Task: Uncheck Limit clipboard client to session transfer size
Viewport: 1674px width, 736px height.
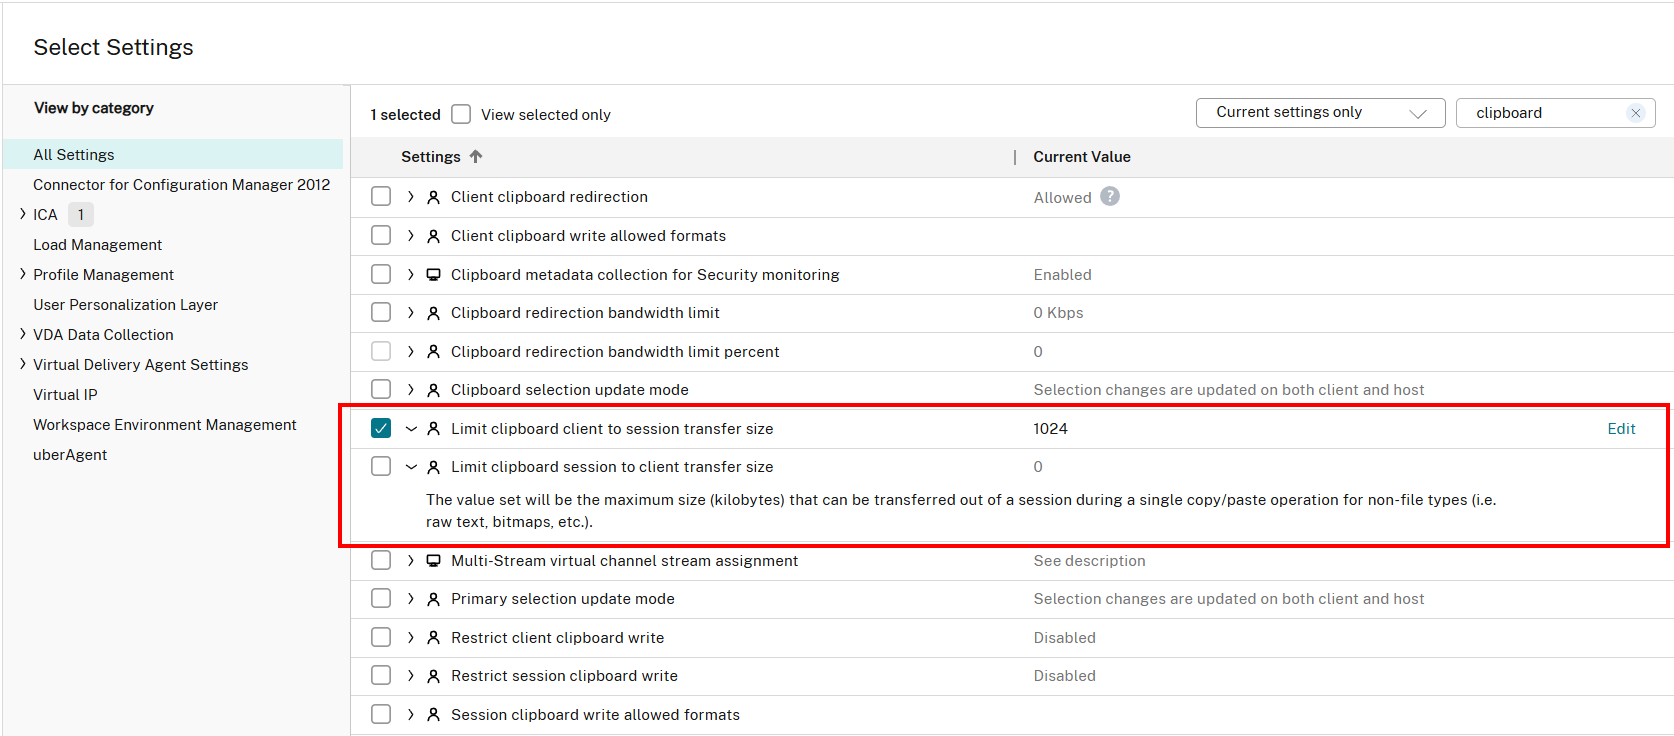Action: click(x=381, y=428)
